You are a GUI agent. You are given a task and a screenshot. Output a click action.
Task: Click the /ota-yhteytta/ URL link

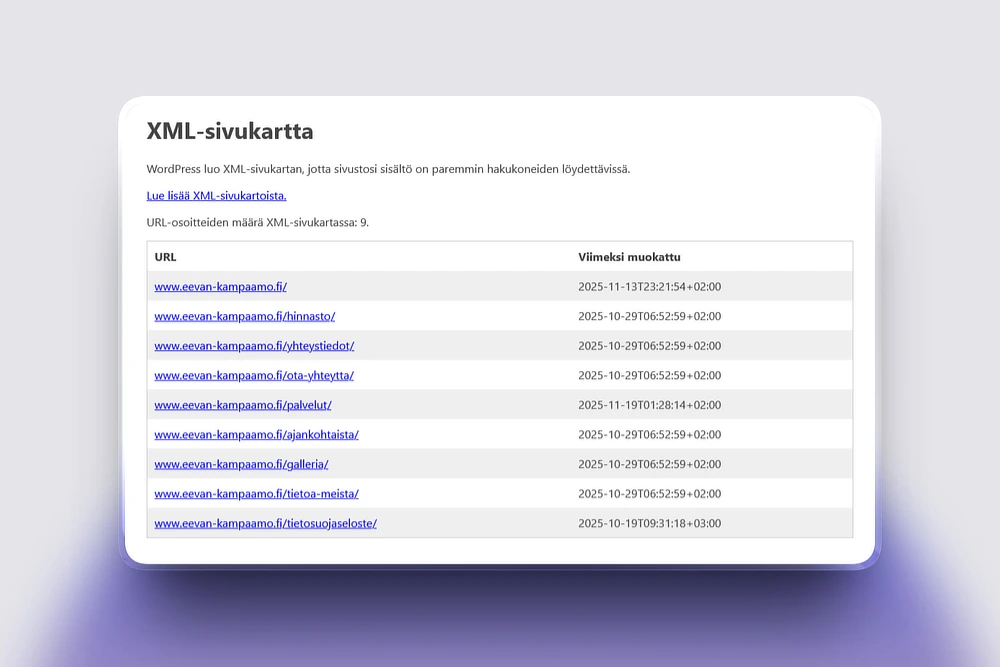click(x=254, y=376)
